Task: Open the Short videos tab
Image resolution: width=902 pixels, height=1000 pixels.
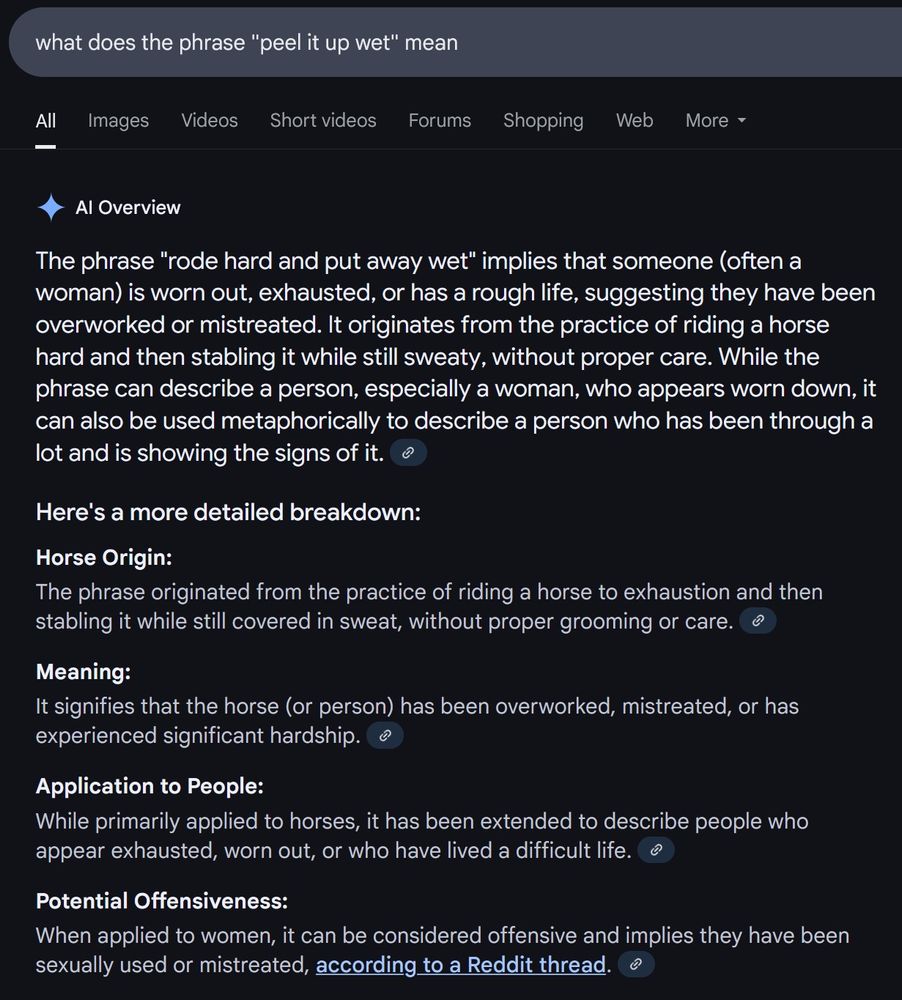Action: point(322,120)
